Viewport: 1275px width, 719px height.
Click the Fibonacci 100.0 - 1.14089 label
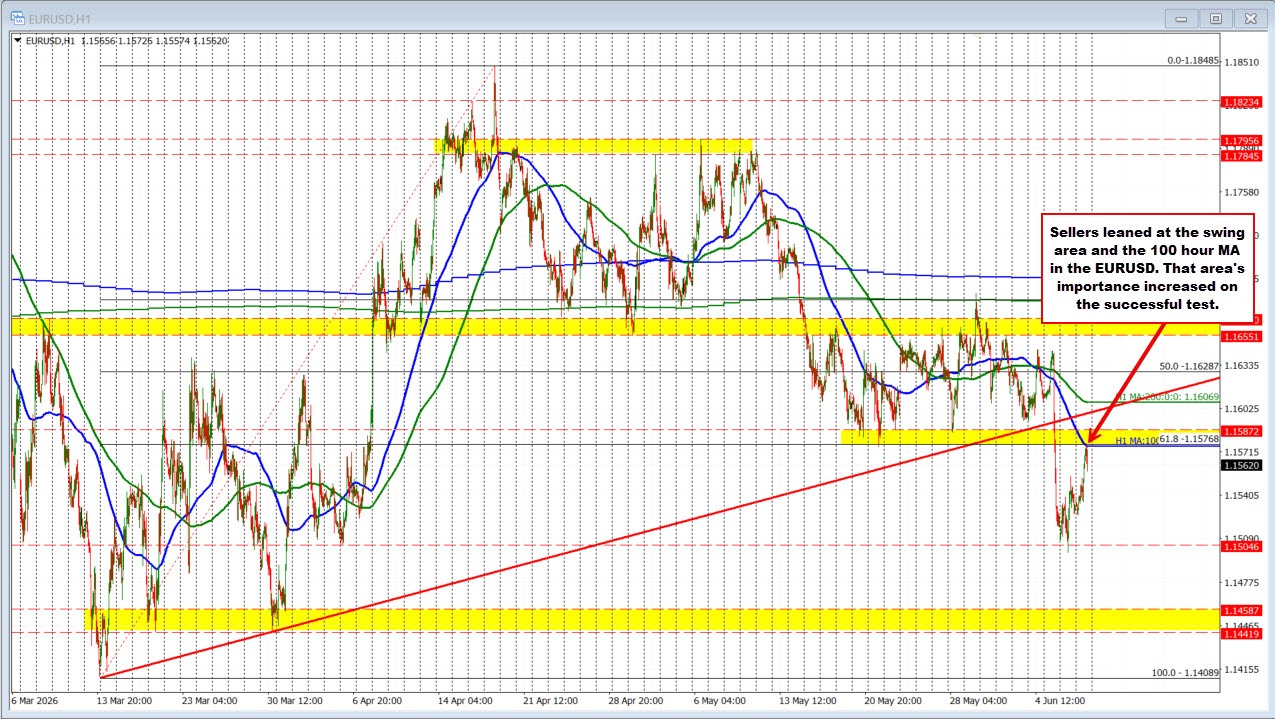1186,673
